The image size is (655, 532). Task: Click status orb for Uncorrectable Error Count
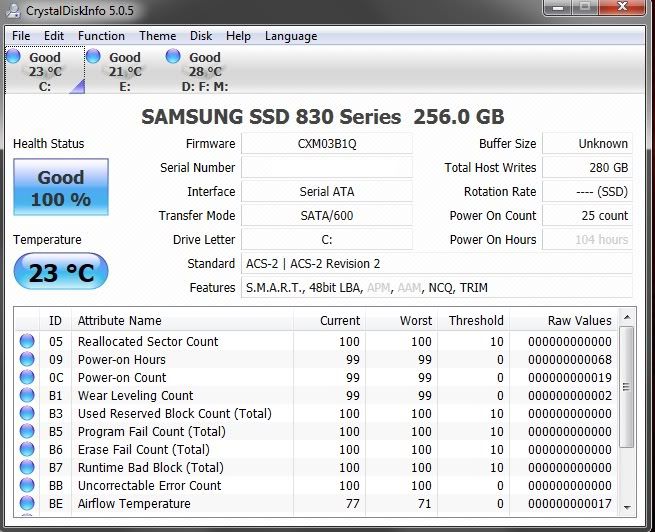27,486
